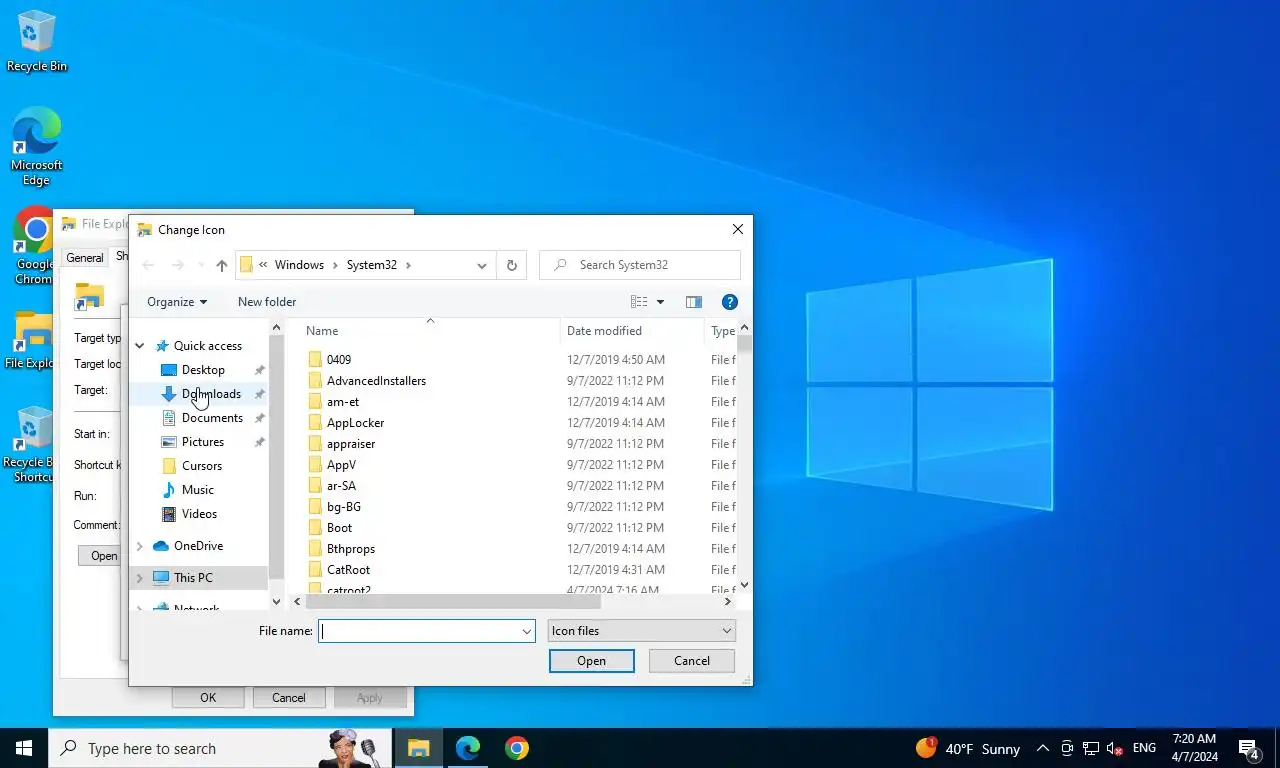Select the CatRoot folder
This screenshot has width=1280, height=768.
(x=348, y=570)
